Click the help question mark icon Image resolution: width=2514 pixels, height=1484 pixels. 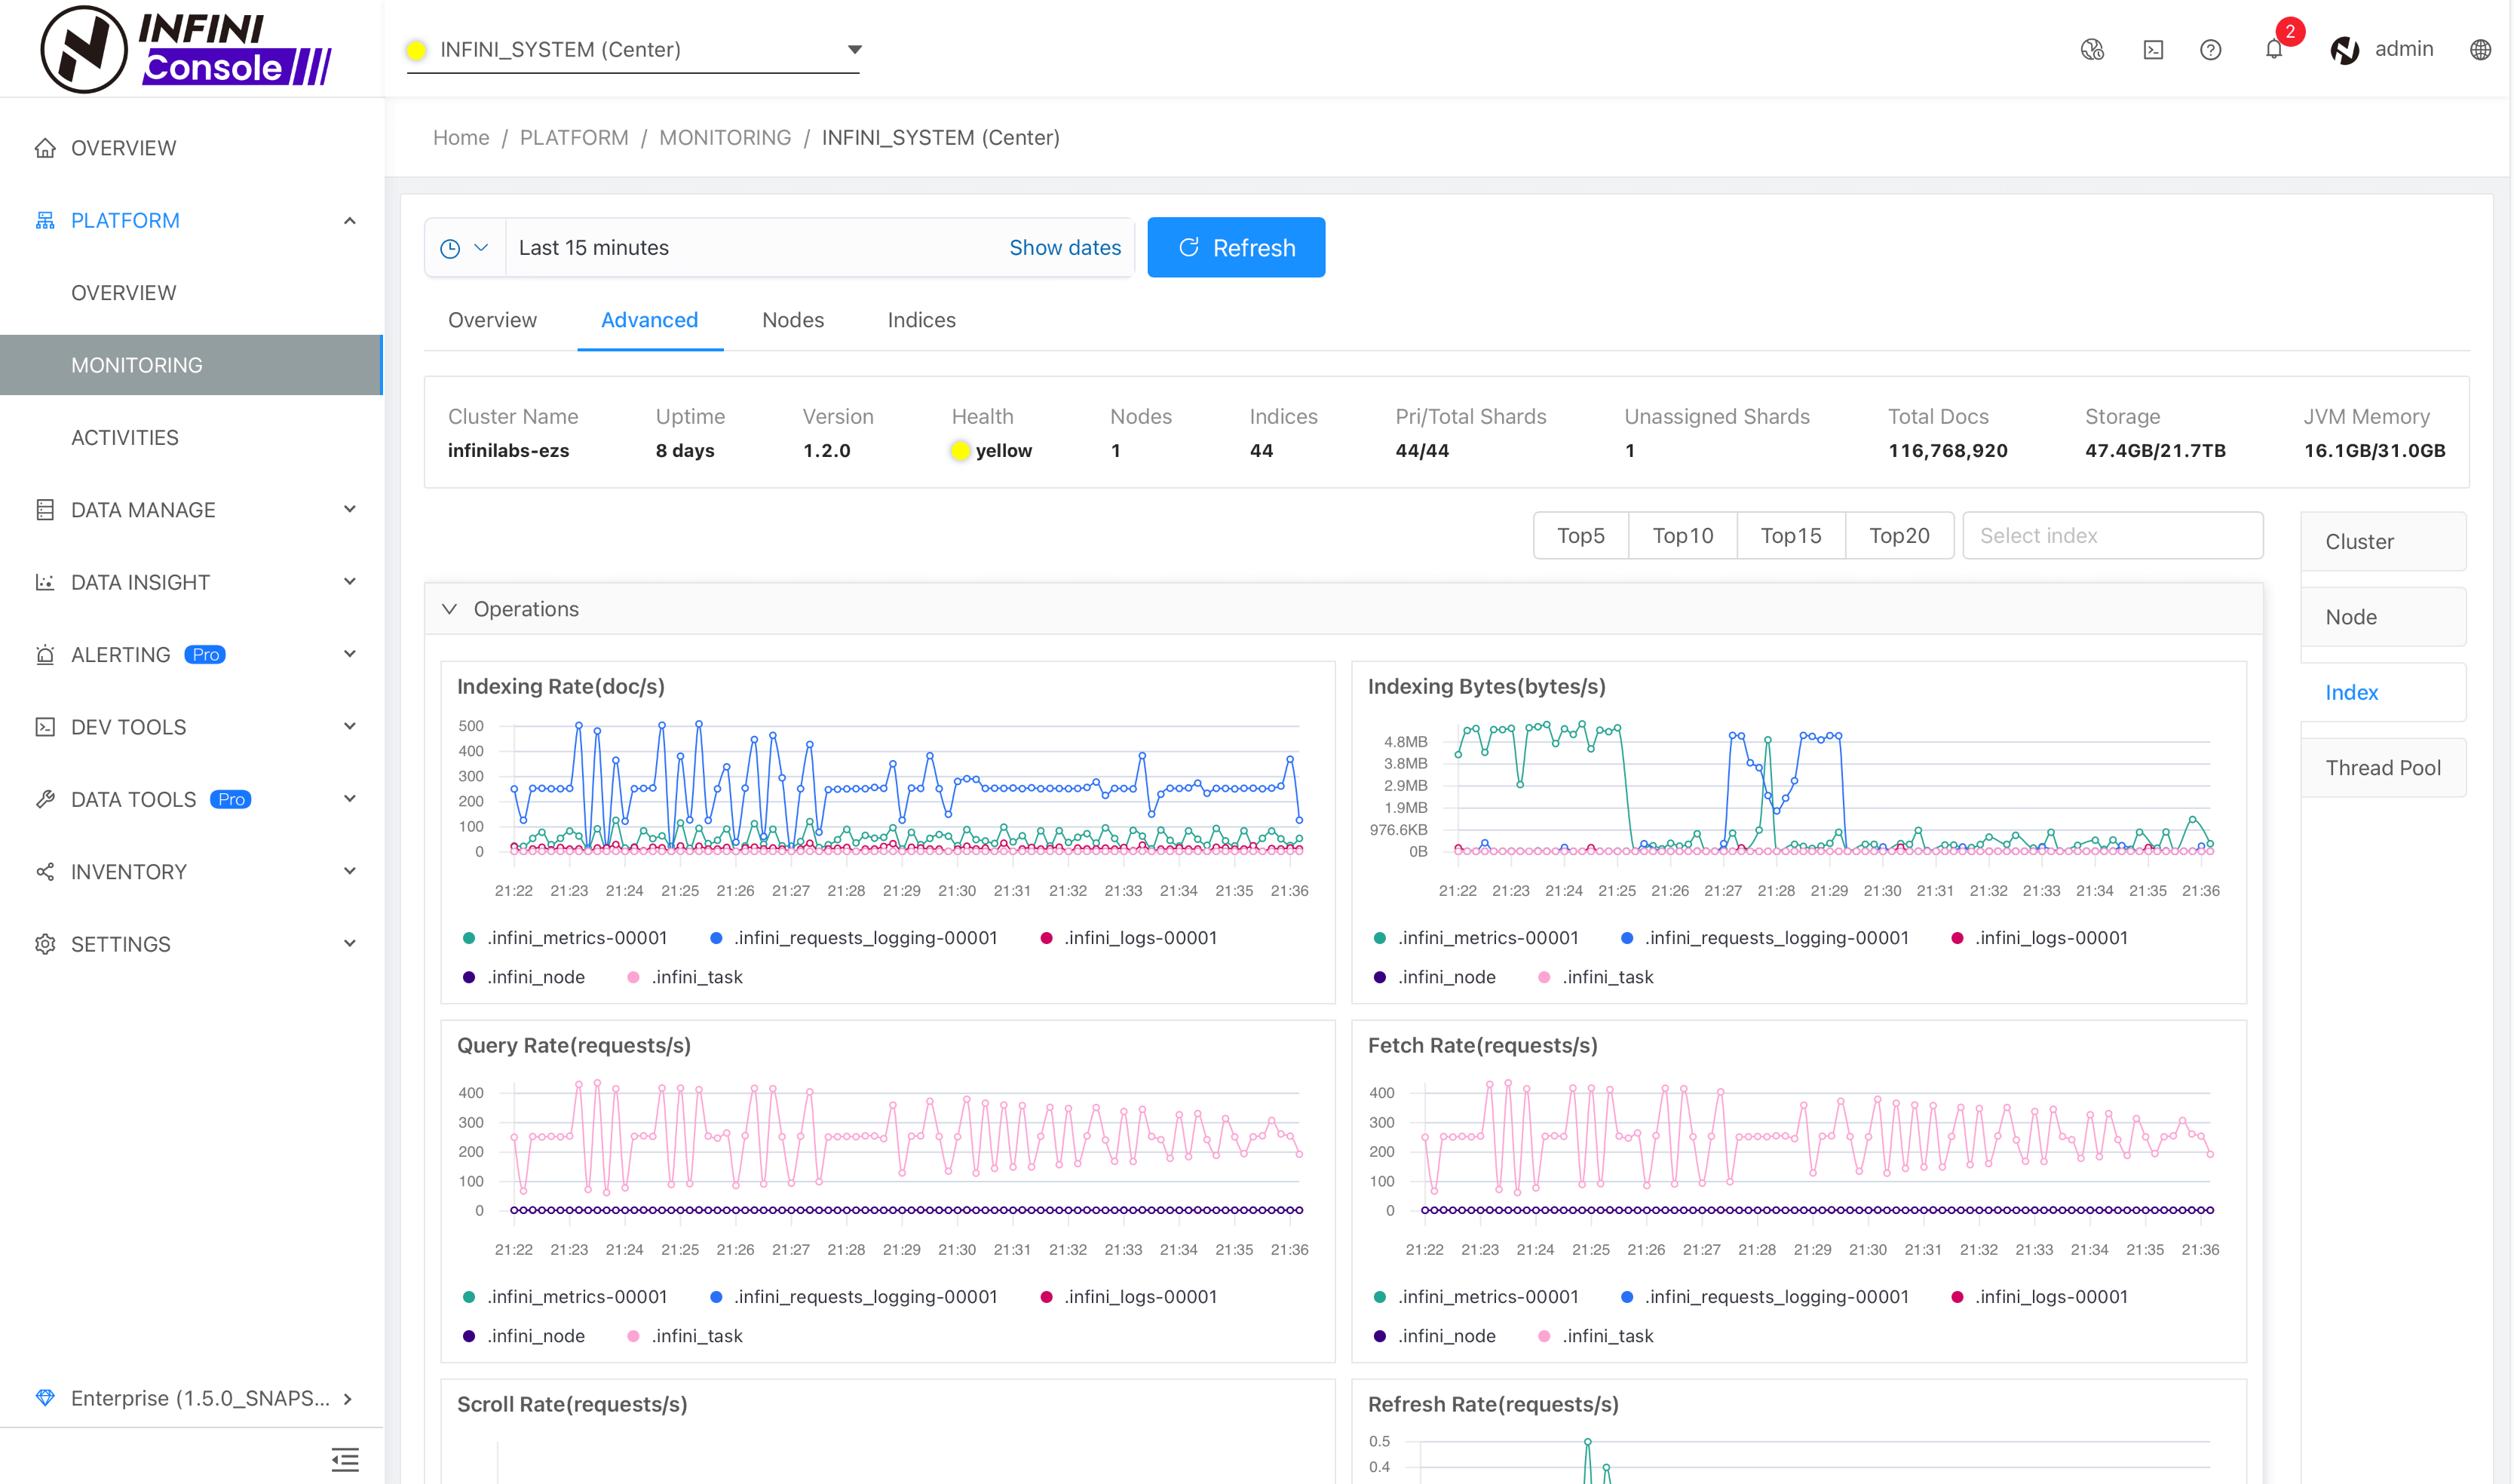click(x=2211, y=49)
